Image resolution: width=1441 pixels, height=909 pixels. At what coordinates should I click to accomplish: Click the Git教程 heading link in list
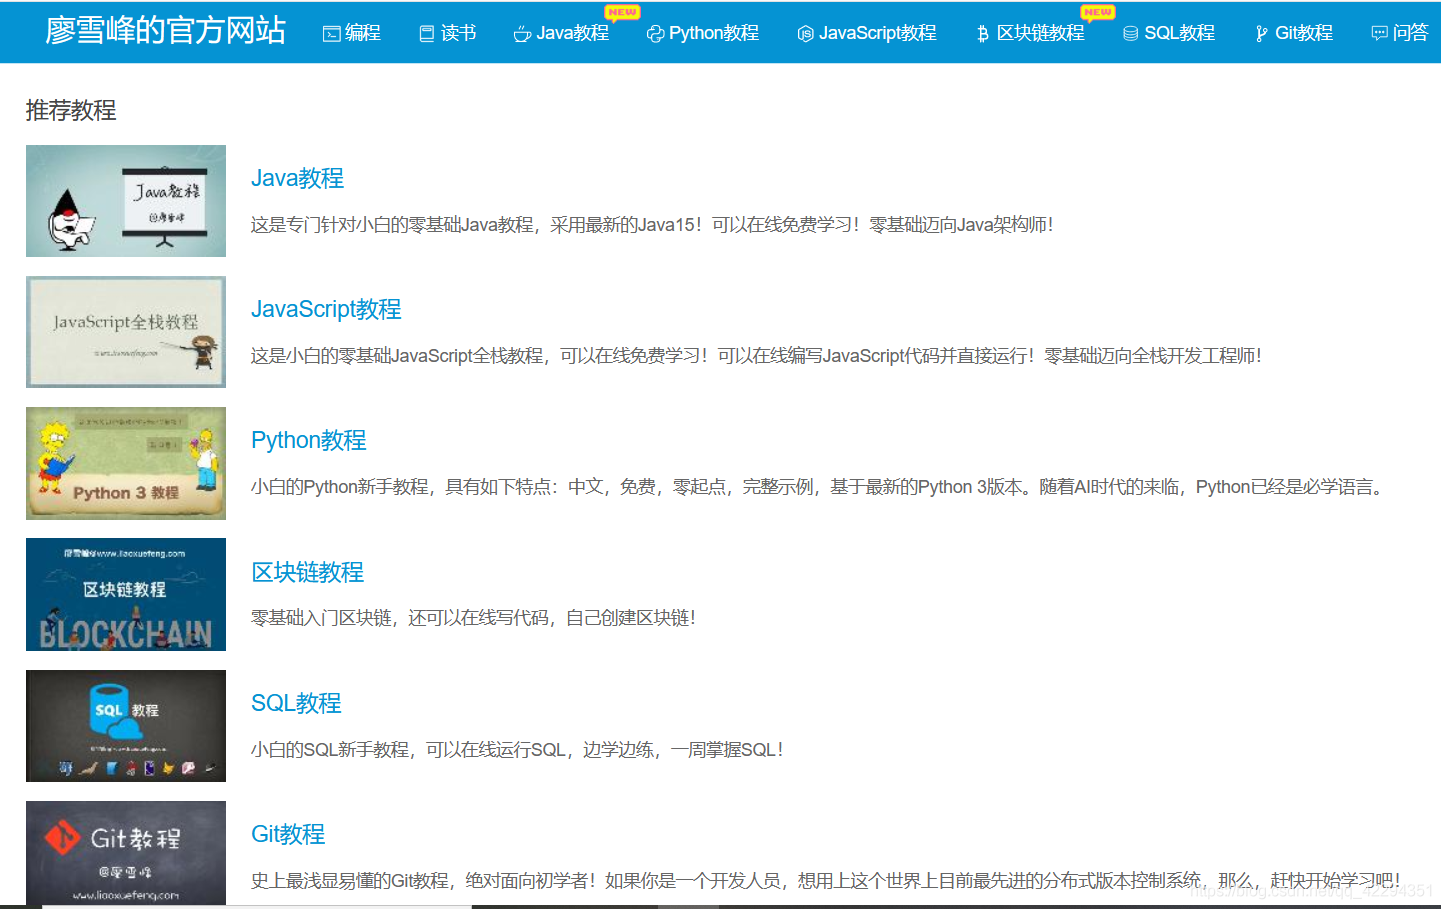click(x=288, y=834)
